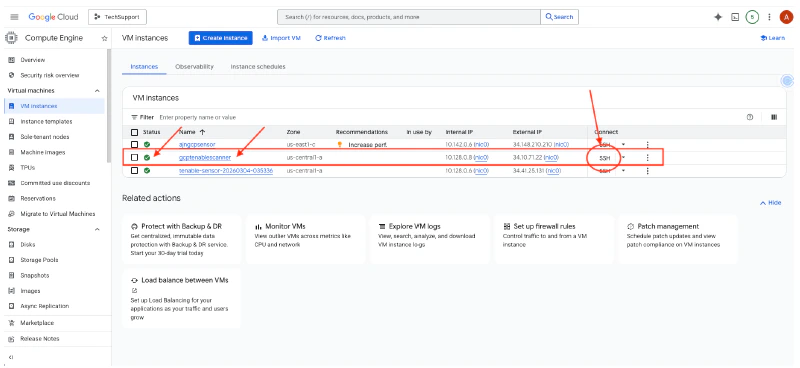
Task: Click nic0 link beside 34.10.71.22
Action: [551, 158]
